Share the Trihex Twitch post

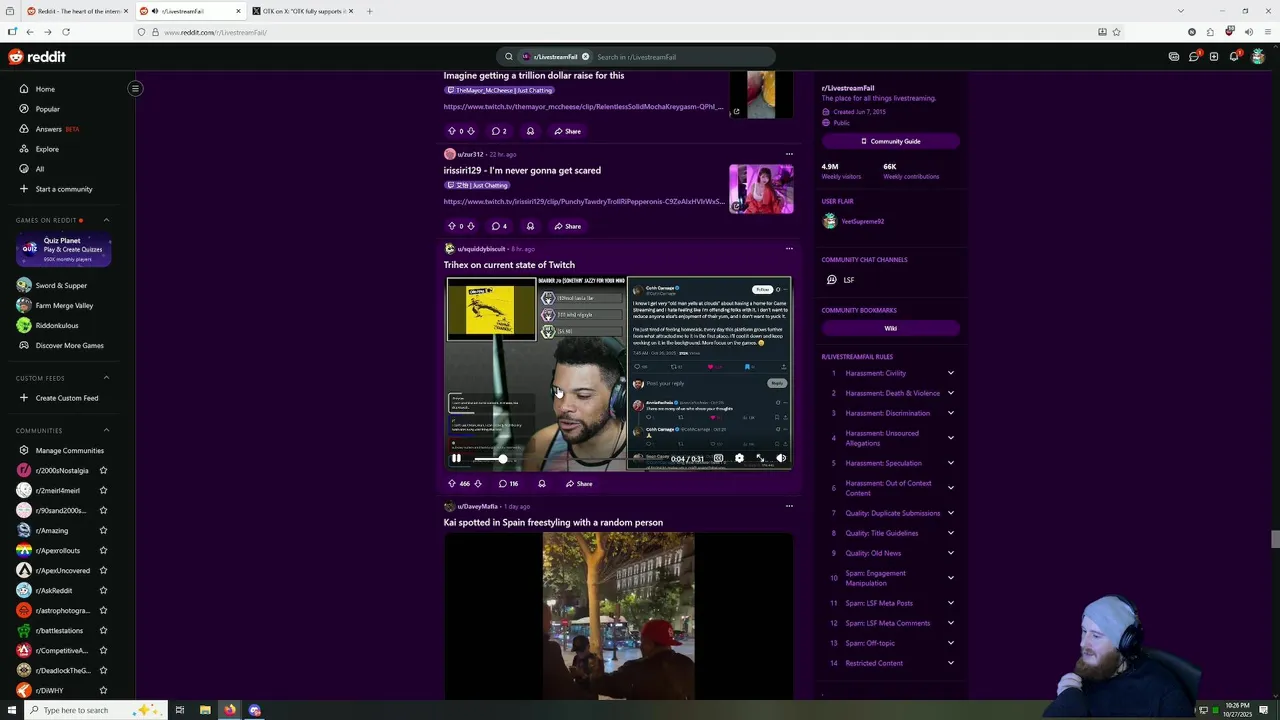pyautogui.click(x=579, y=483)
